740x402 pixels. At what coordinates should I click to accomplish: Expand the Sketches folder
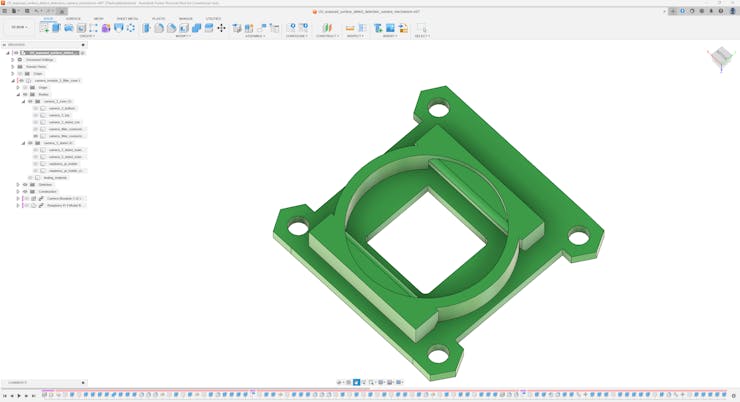[x=18, y=184]
